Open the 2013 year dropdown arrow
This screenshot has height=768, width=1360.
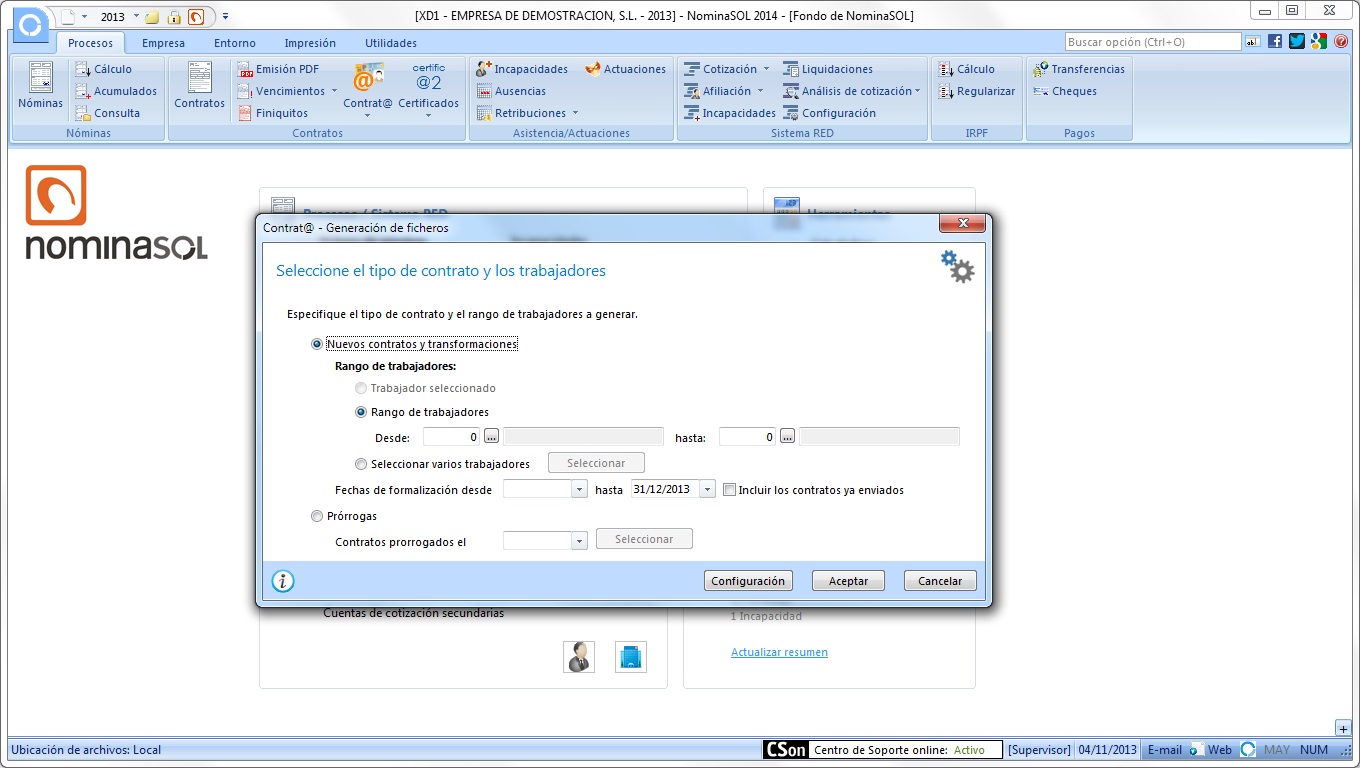pos(136,17)
